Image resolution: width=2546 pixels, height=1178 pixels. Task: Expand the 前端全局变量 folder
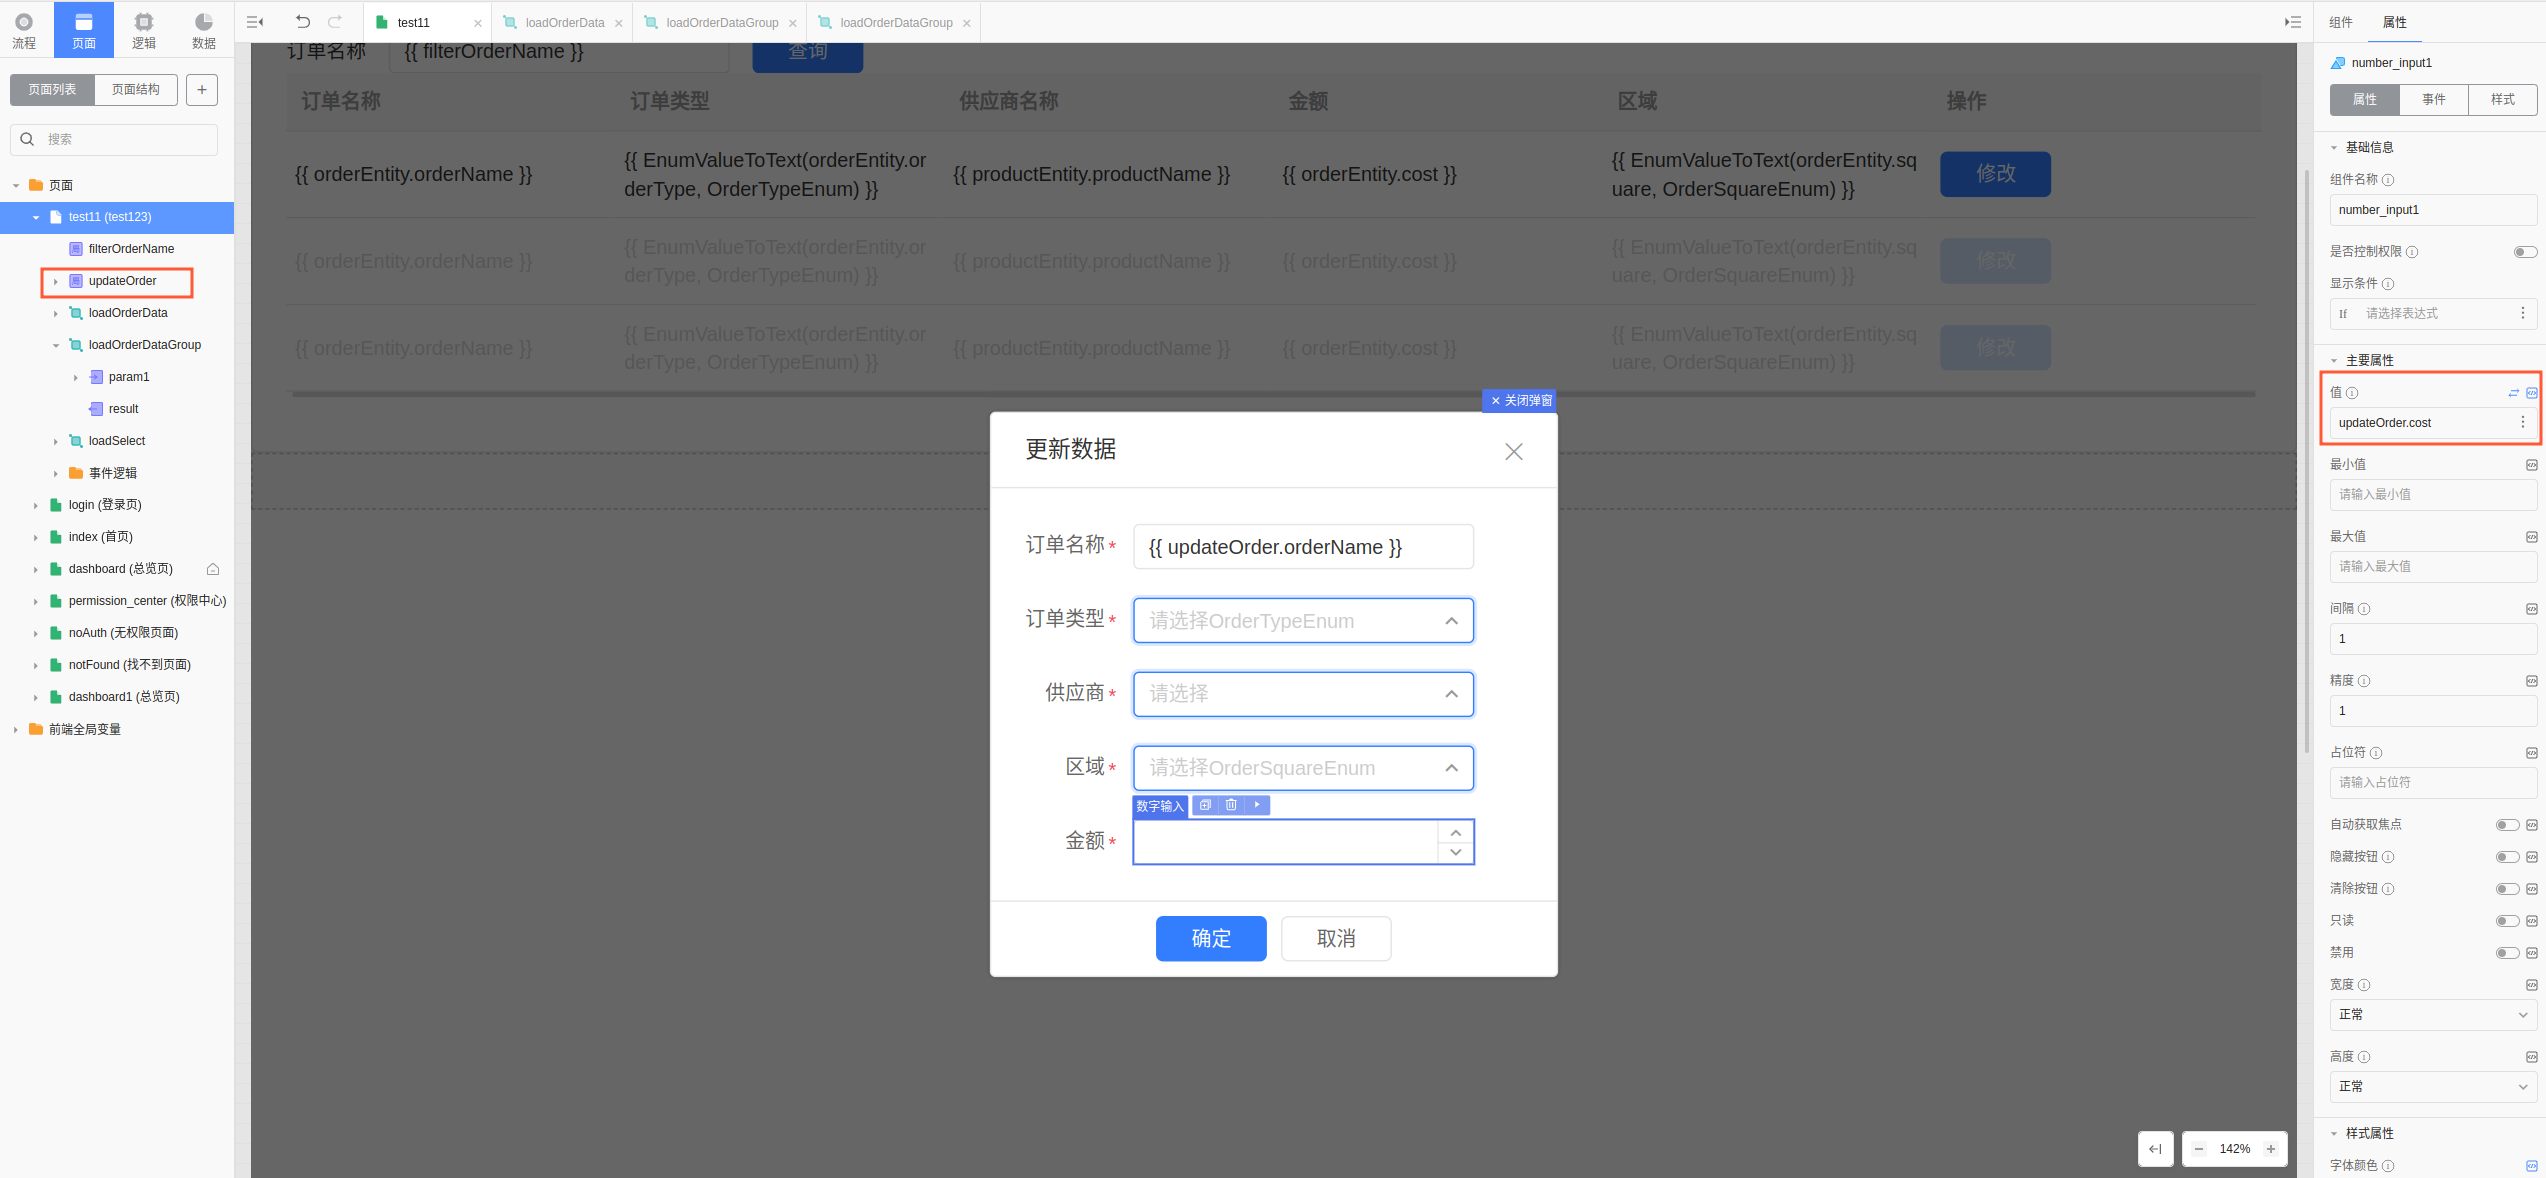point(16,730)
